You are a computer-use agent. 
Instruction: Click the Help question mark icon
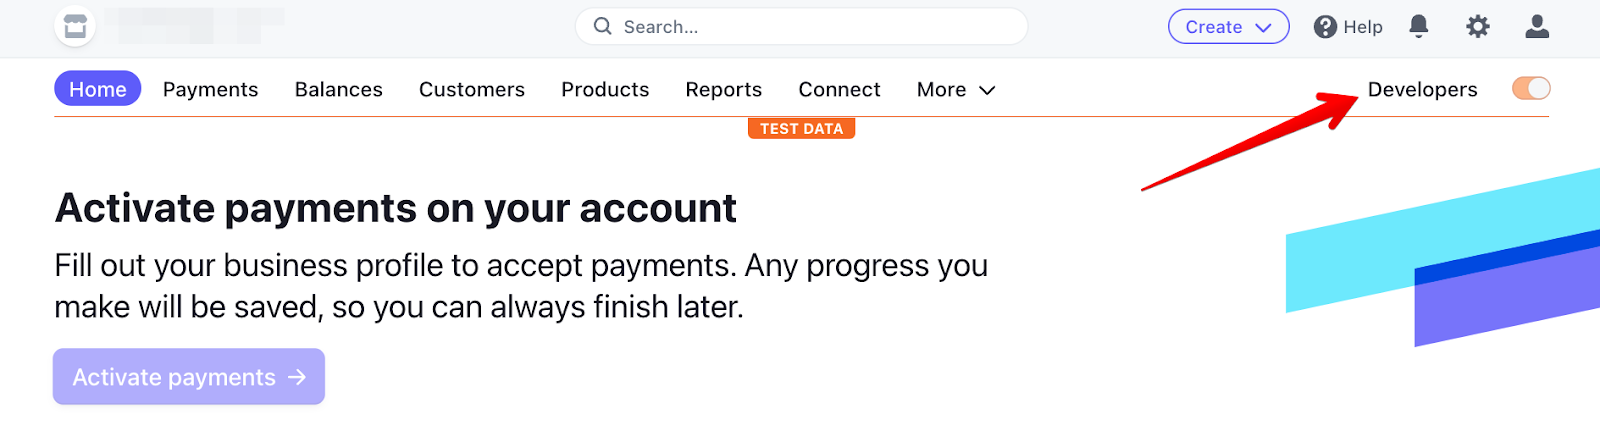(x=1325, y=27)
